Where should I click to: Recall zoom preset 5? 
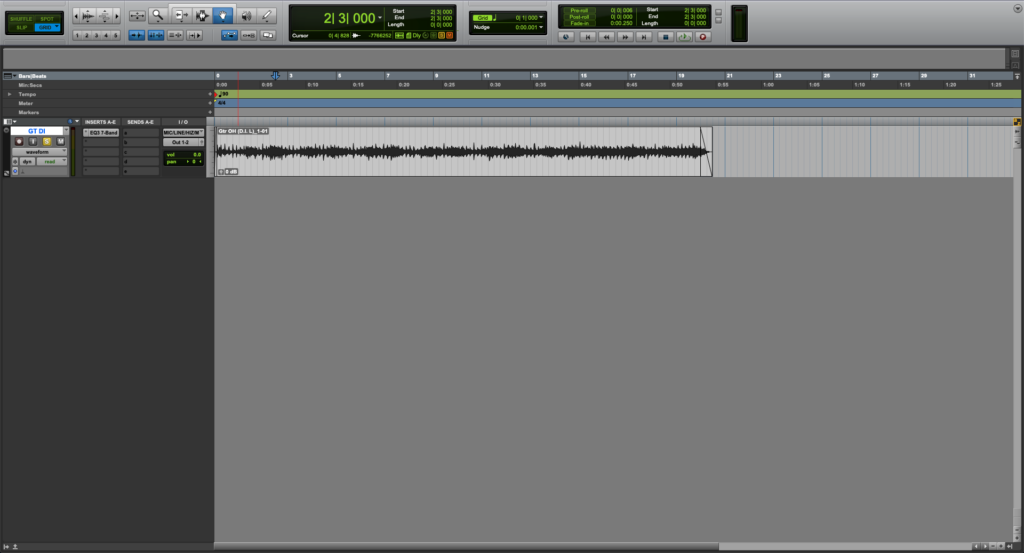[116, 35]
